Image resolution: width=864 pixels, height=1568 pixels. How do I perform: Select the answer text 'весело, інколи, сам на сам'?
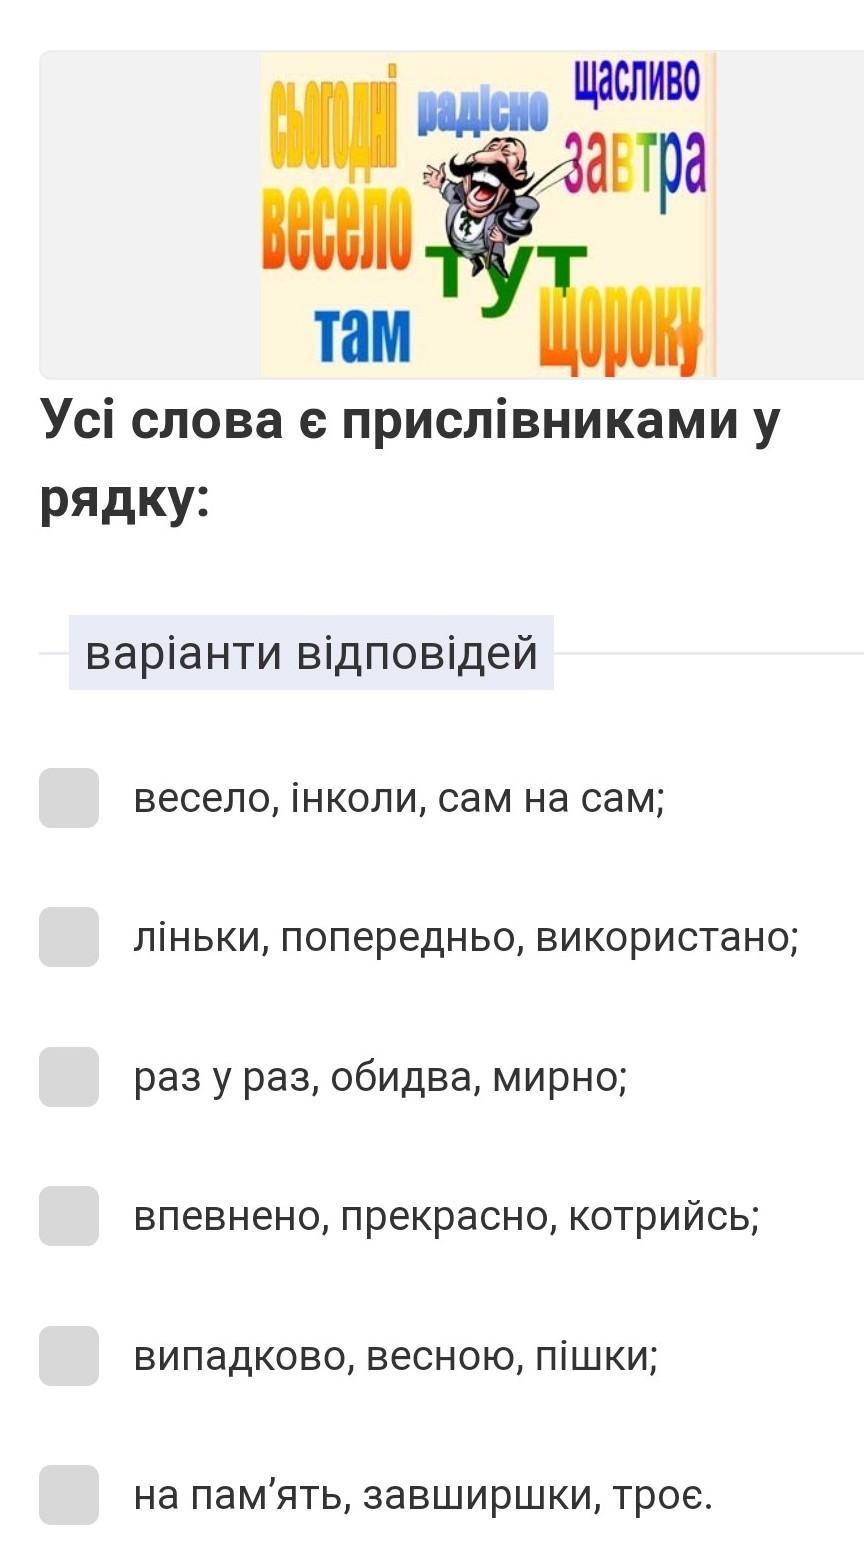point(400,798)
